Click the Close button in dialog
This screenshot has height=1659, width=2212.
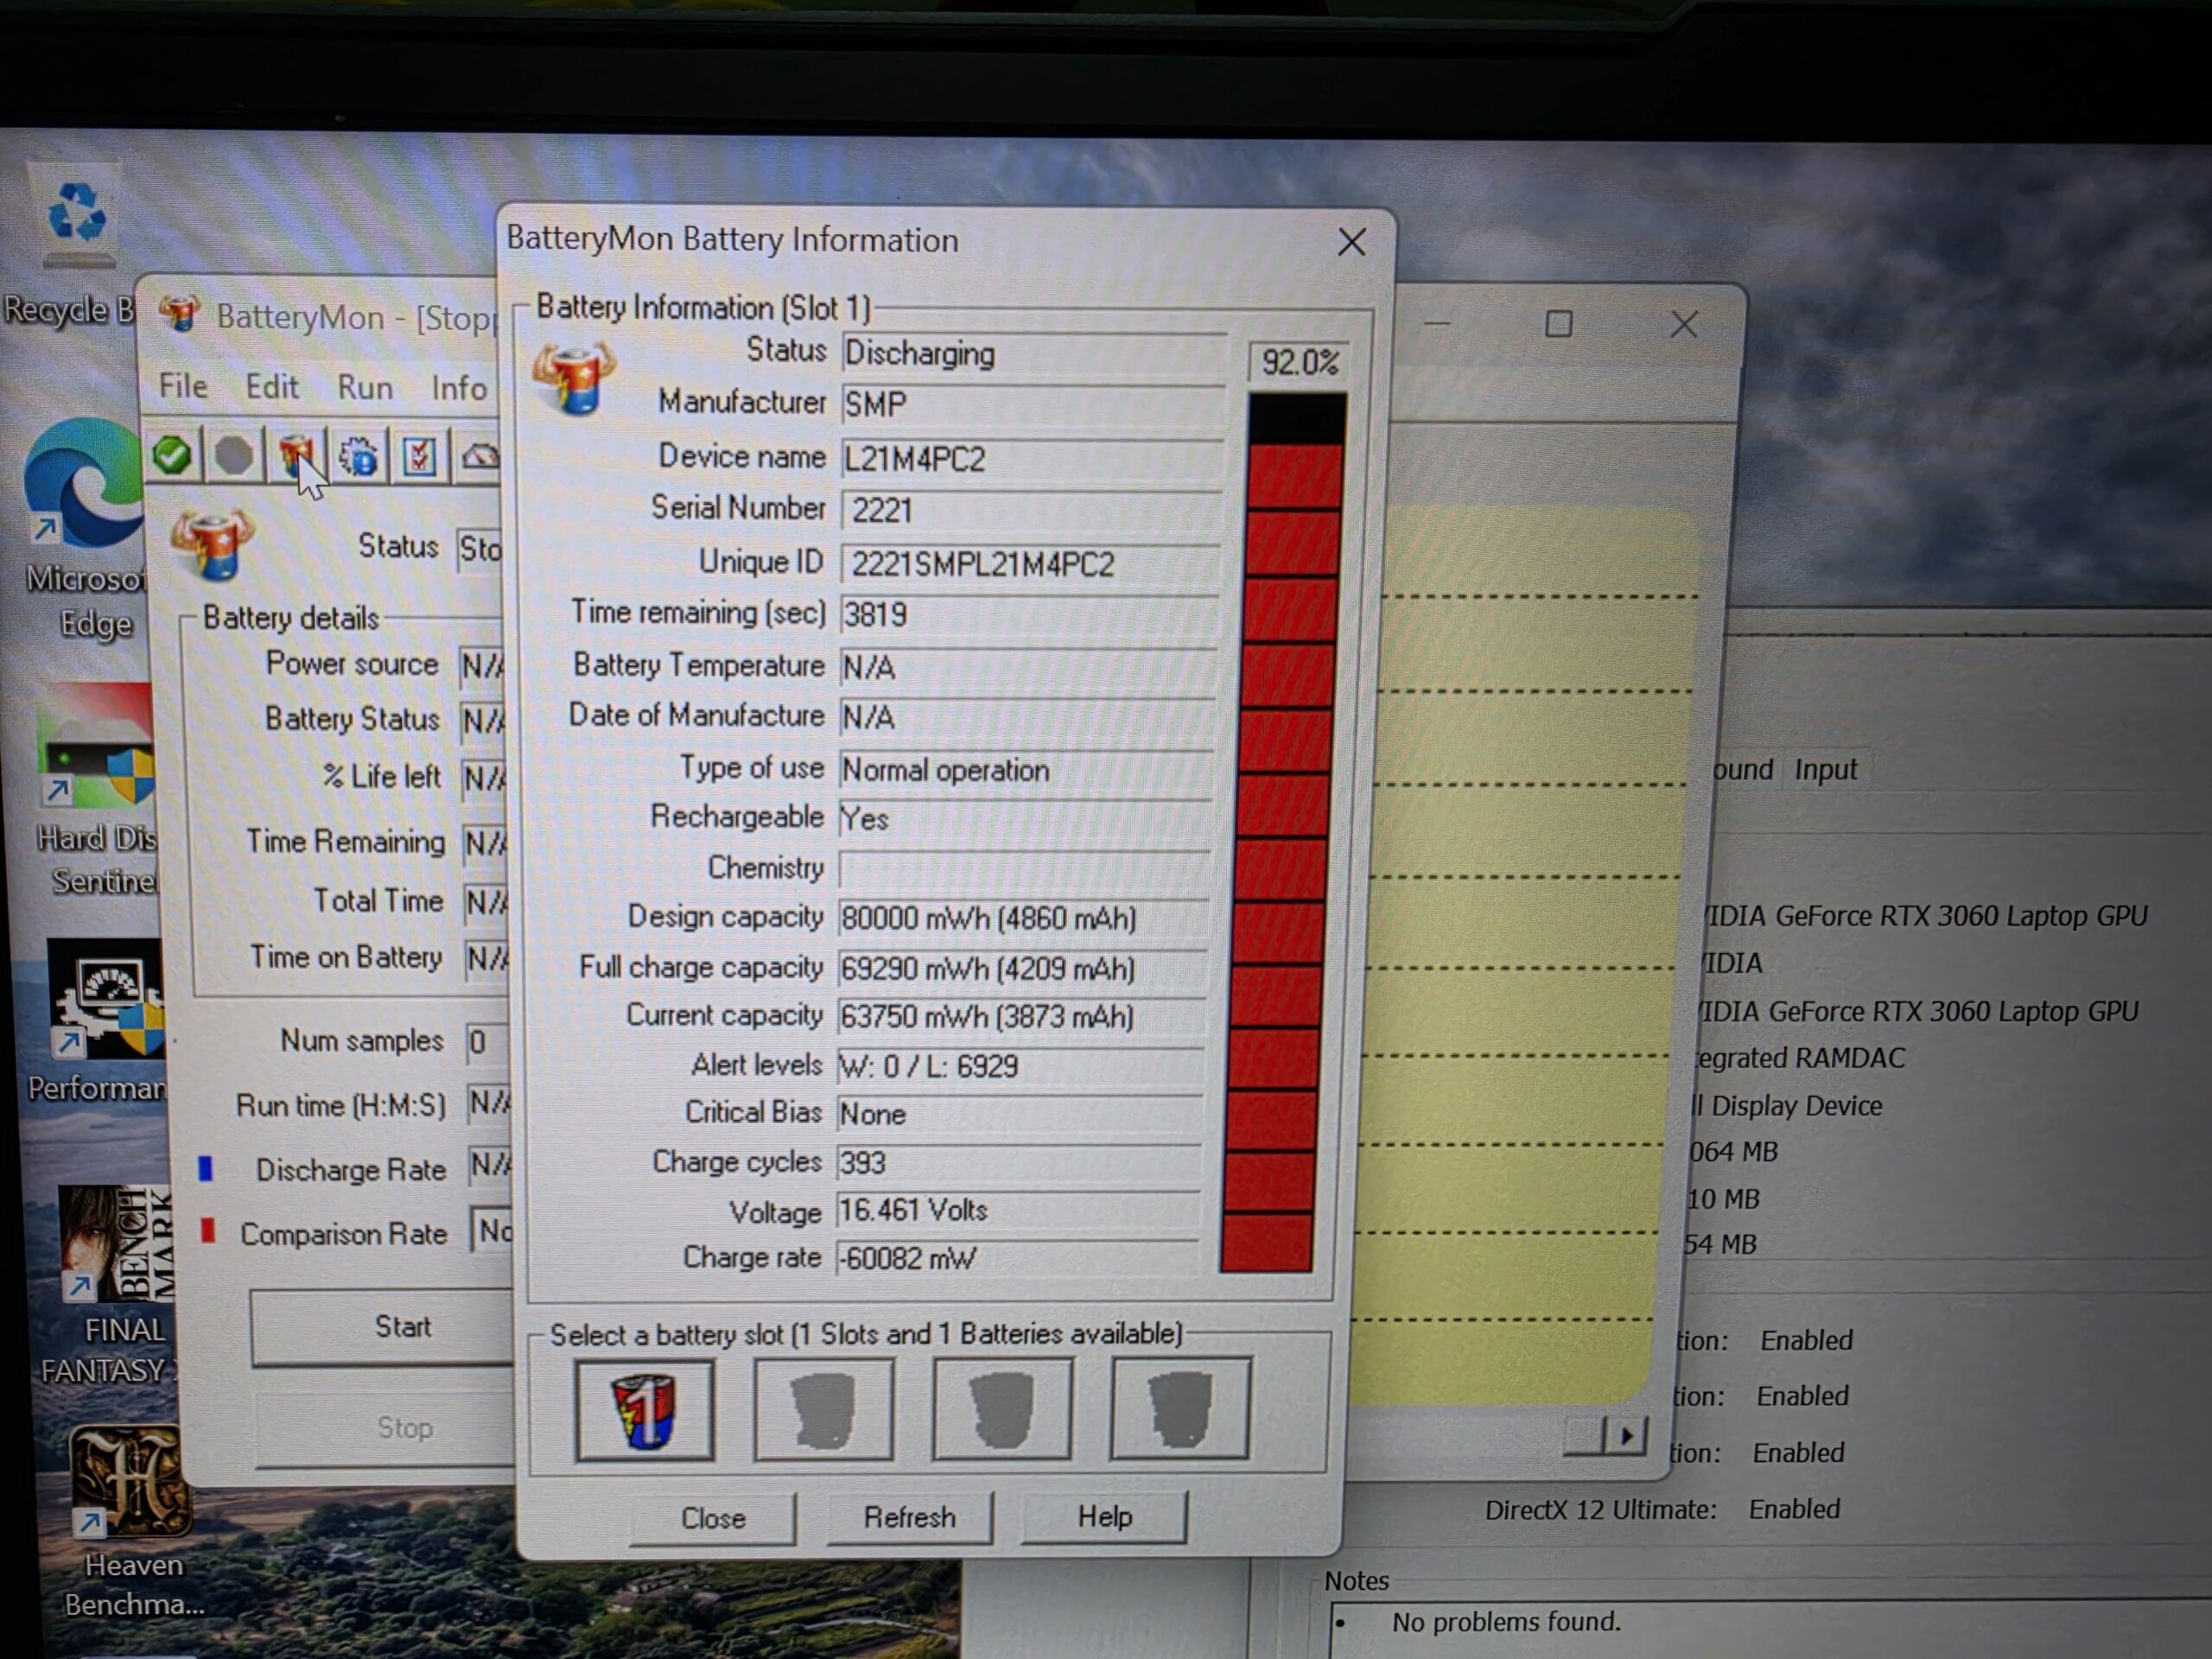(x=713, y=1518)
